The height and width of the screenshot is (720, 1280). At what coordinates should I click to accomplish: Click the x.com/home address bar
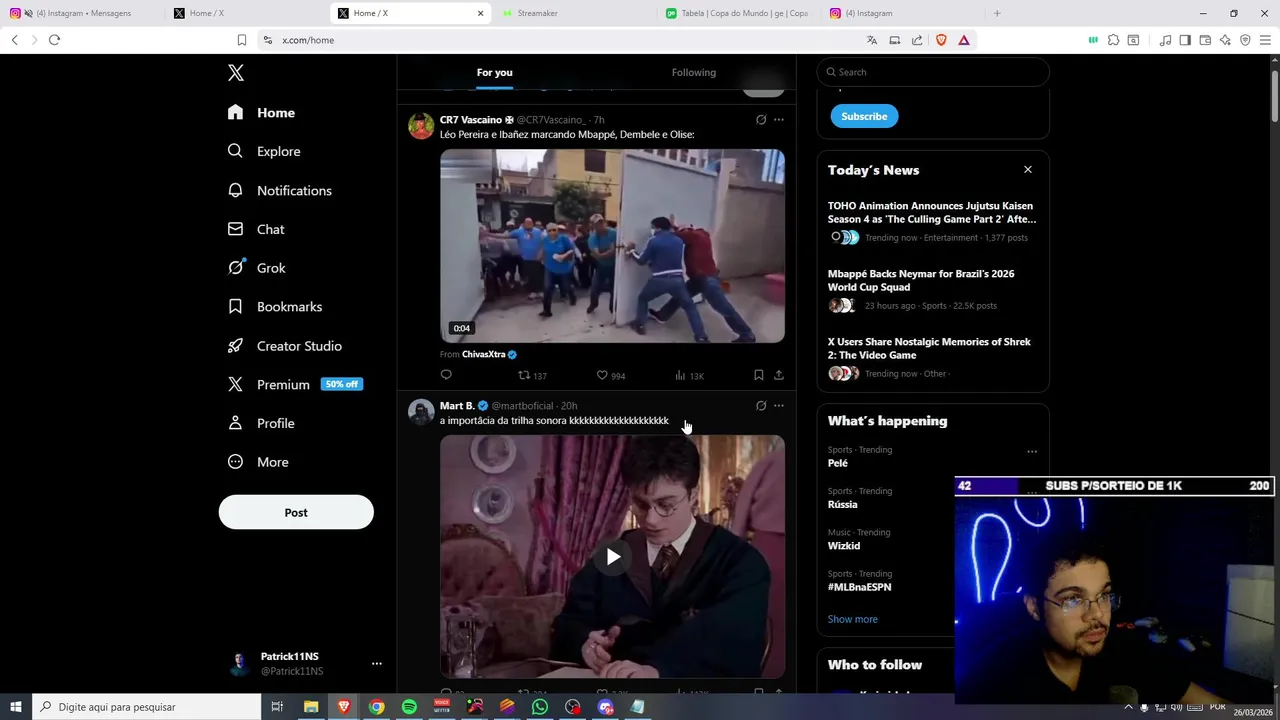click(560, 40)
